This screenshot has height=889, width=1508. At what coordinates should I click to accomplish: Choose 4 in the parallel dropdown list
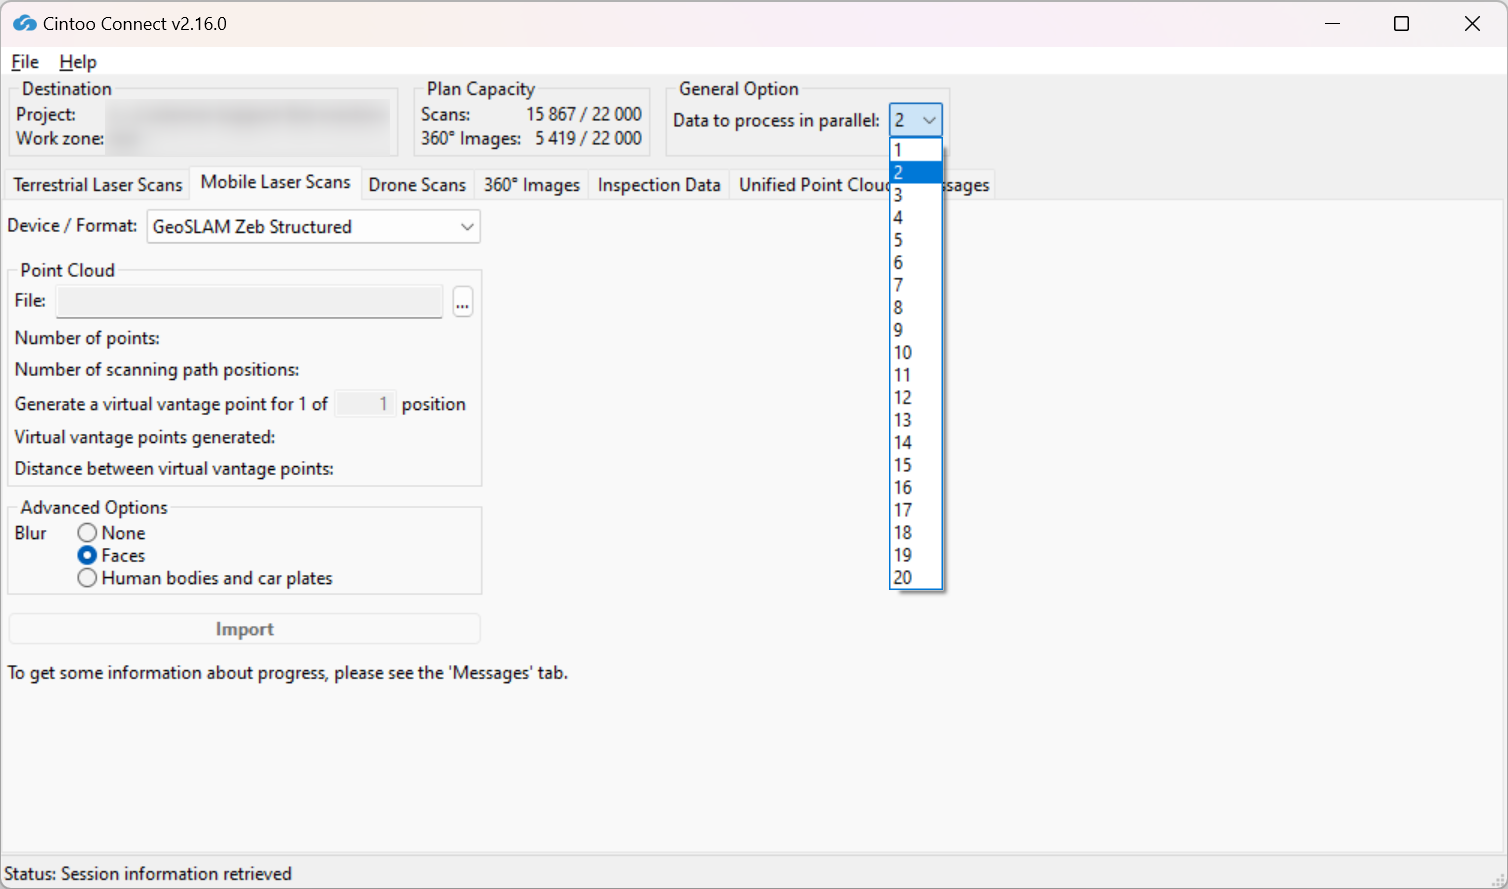coord(916,217)
